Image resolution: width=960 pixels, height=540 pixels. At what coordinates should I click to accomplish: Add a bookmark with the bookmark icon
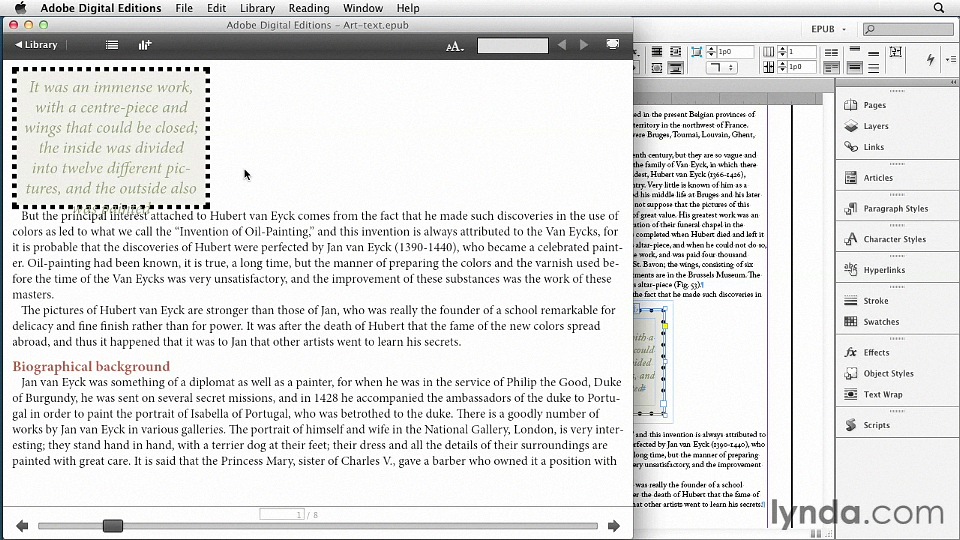[144, 45]
